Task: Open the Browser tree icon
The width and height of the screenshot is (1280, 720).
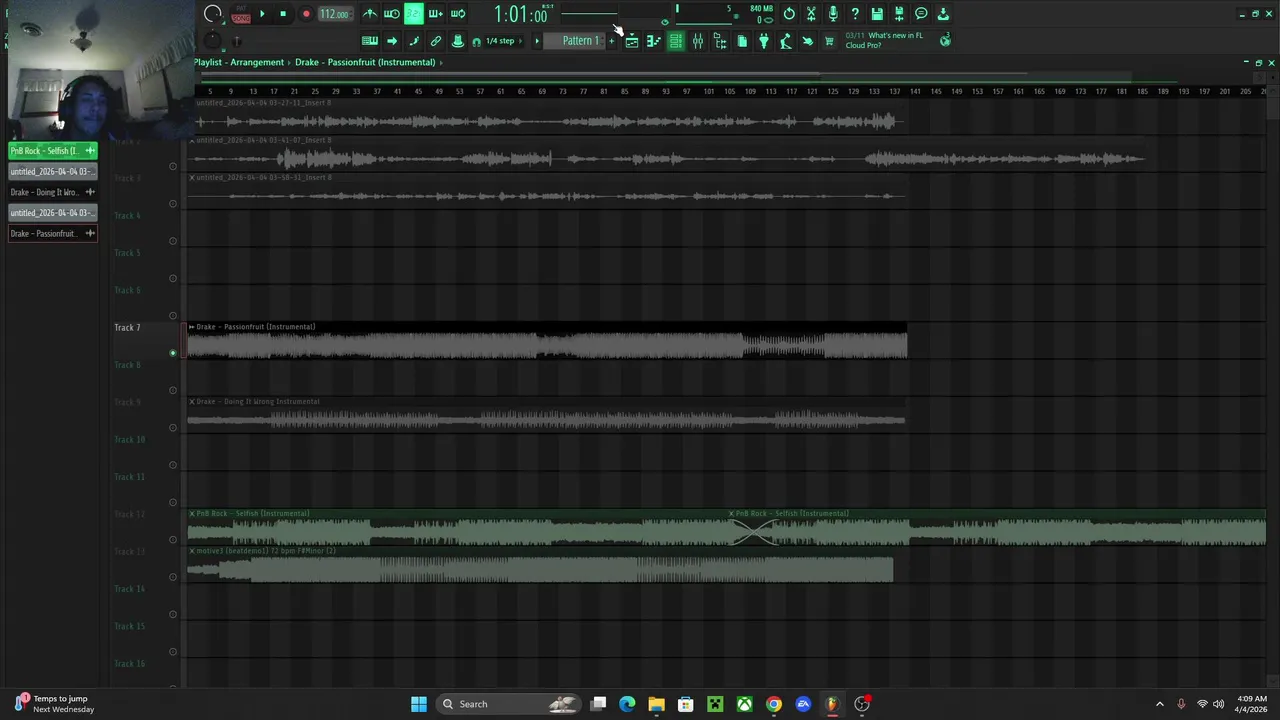Action: click(x=720, y=41)
